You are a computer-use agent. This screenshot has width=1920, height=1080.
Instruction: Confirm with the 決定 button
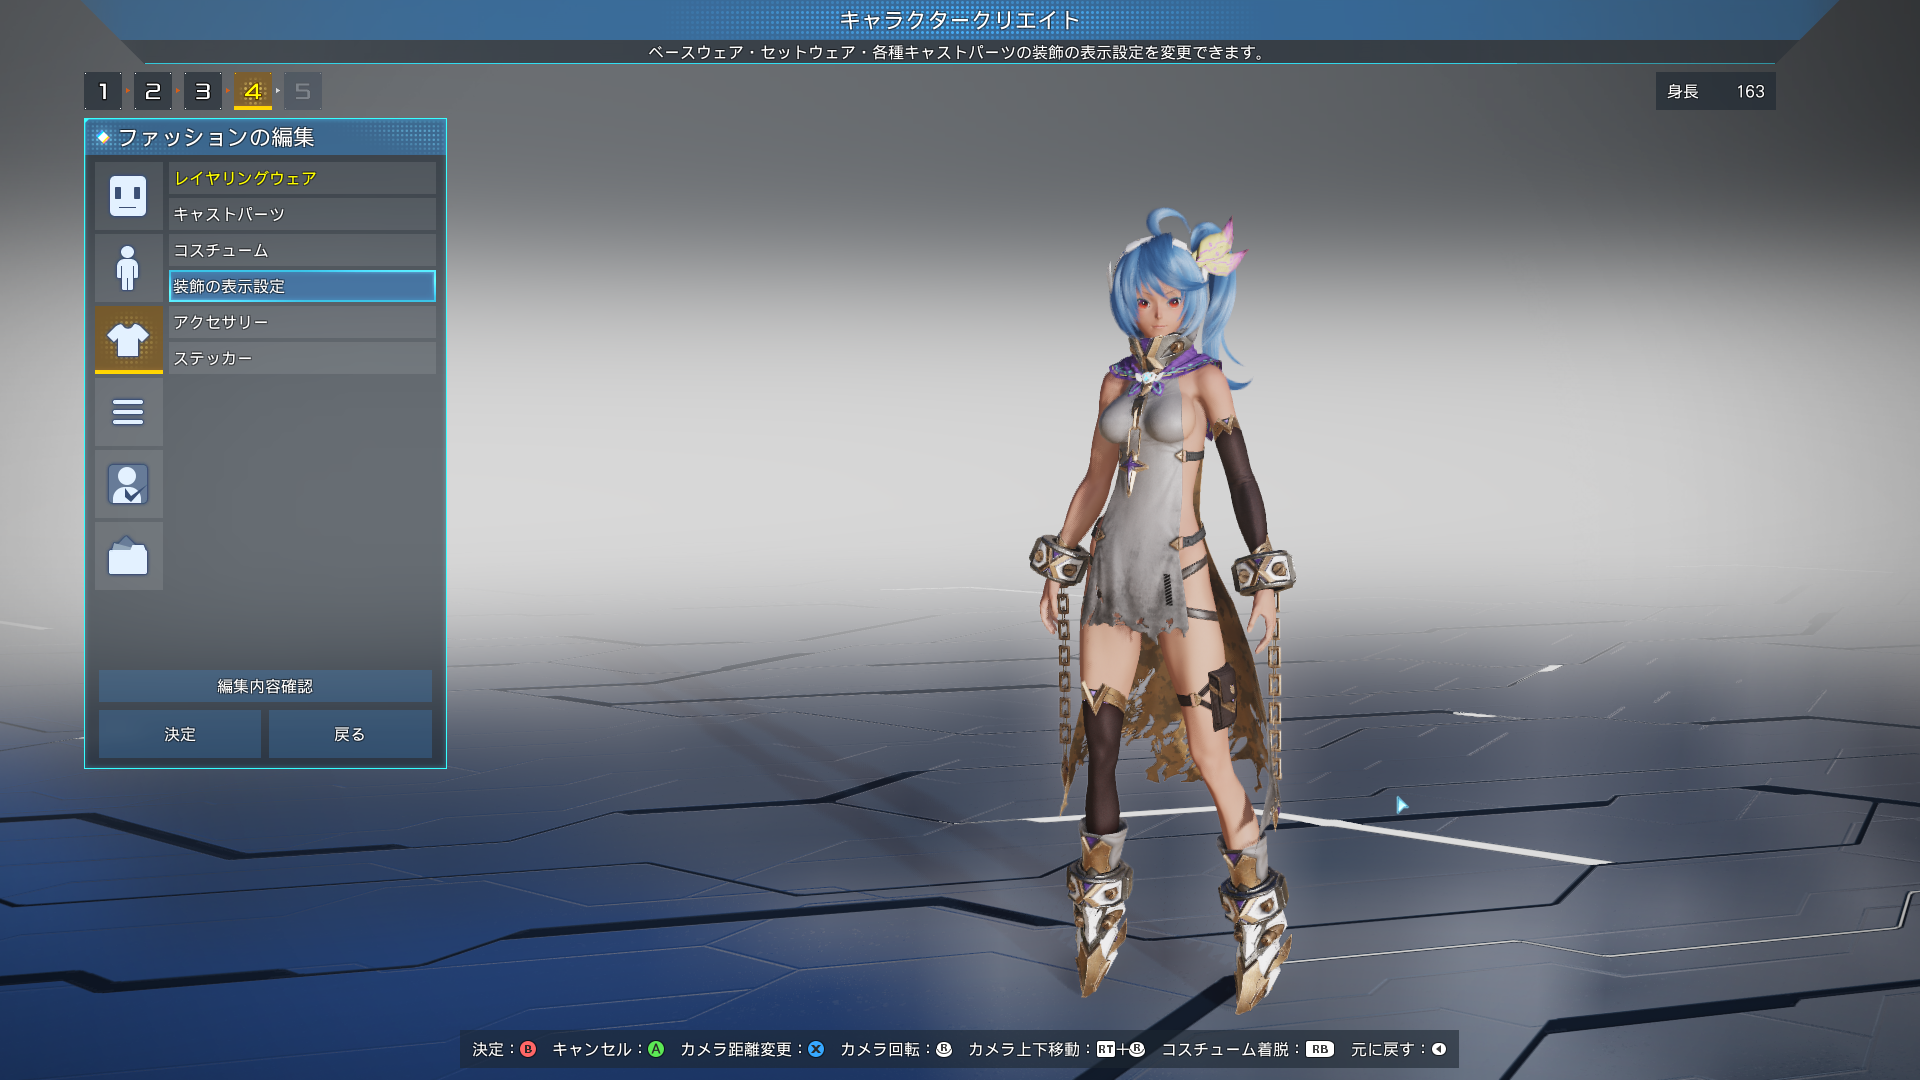pyautogui.click(x=180, y=734)
